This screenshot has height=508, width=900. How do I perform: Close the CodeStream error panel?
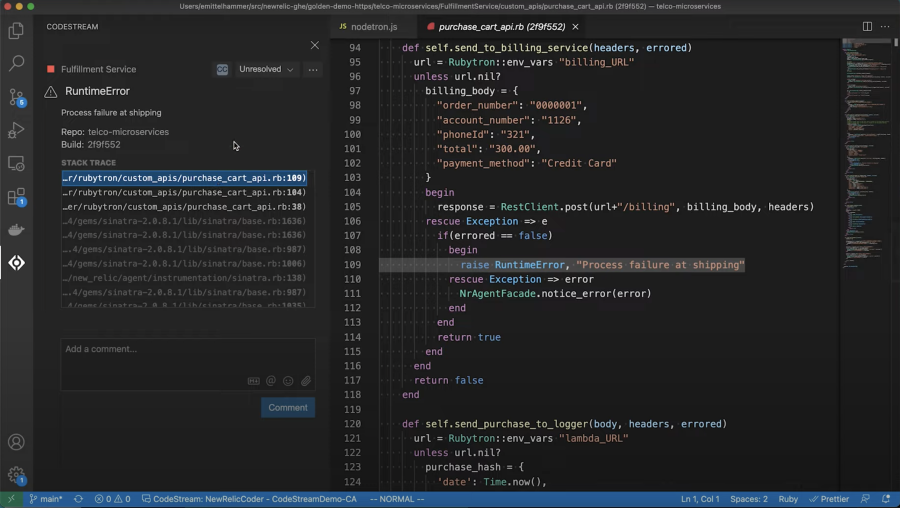coord(315,45)
